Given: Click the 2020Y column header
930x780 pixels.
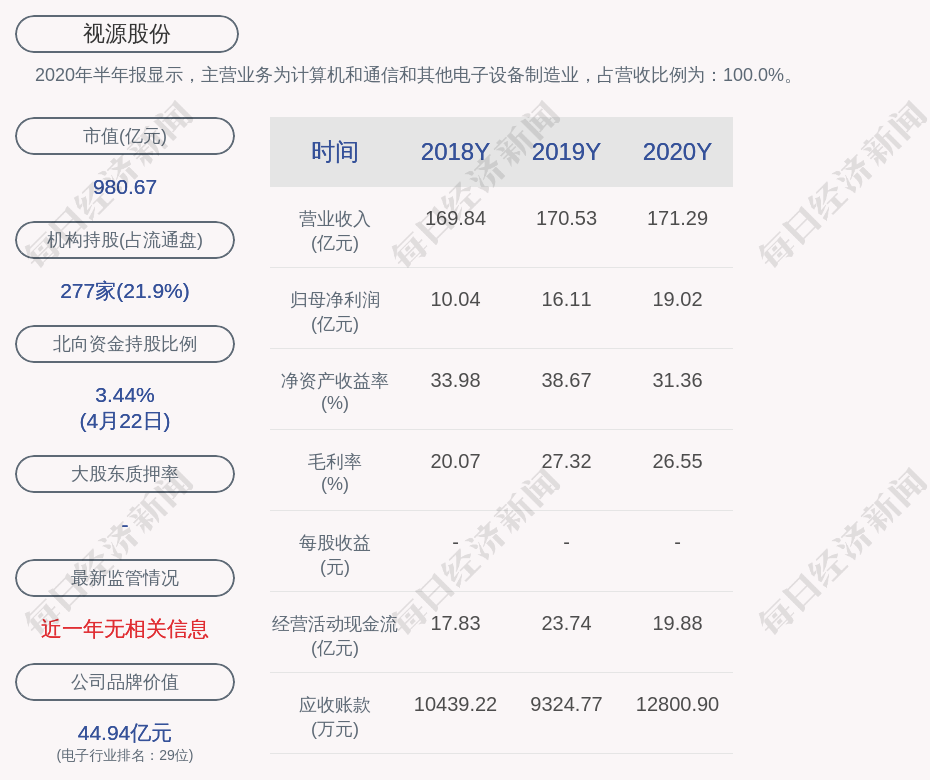Looking at the screenshot, I should [677, 152].
